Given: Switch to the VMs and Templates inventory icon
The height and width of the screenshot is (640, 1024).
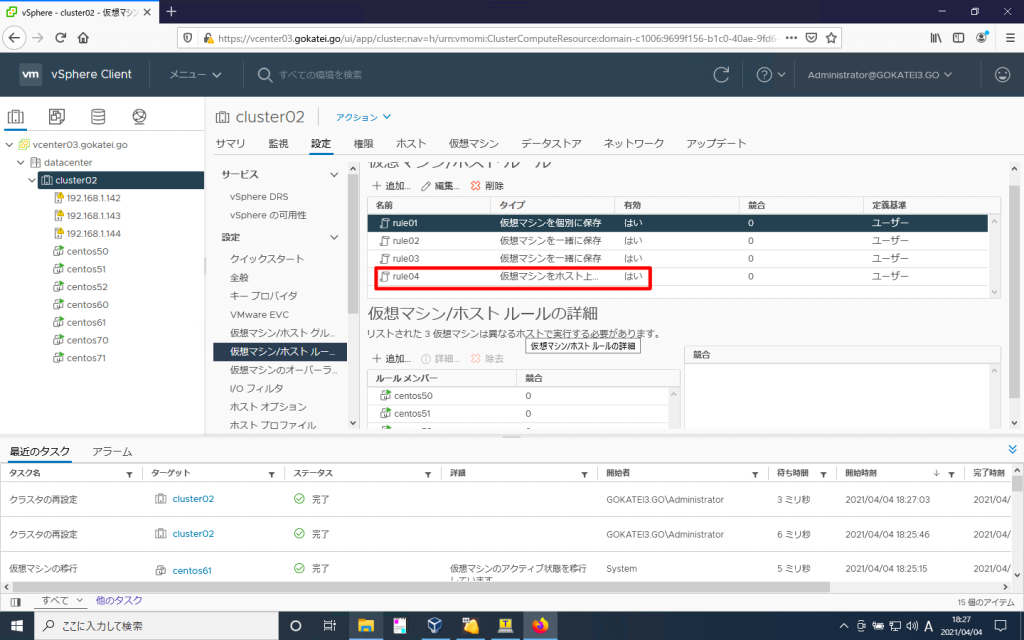Looking at the screenshot, I should point(55,116).
